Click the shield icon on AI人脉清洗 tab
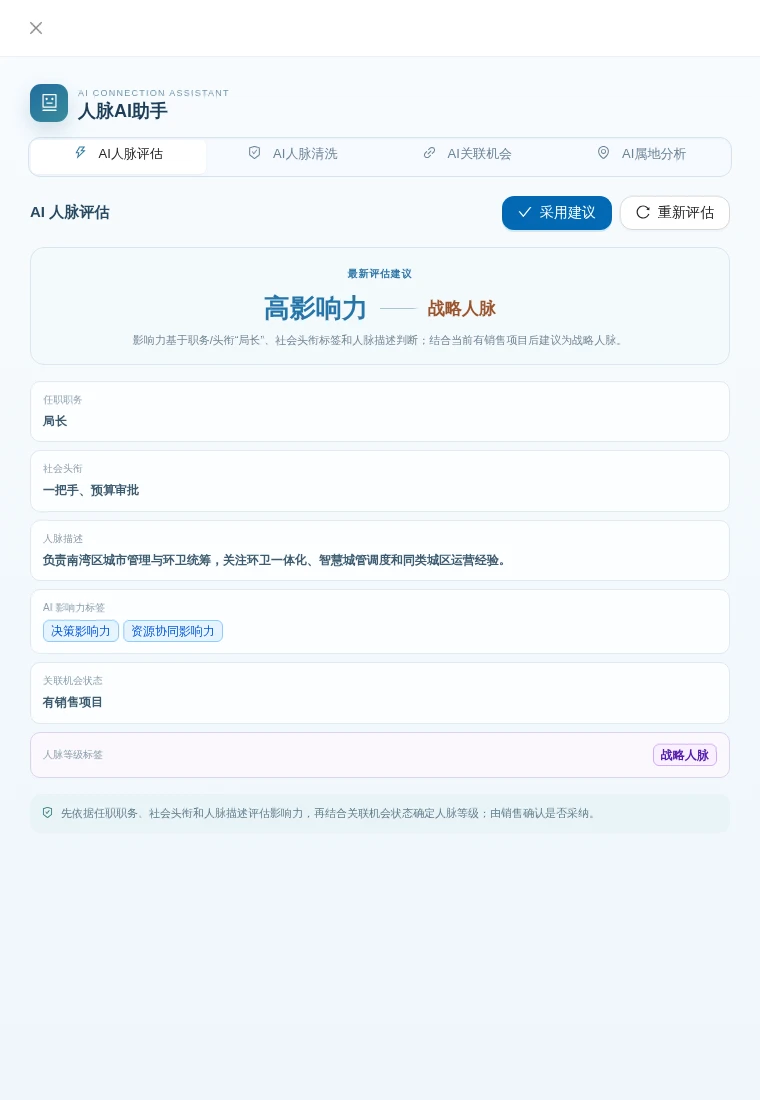Viewport: 760px width, 1100px height. click(x=255, y=153)
